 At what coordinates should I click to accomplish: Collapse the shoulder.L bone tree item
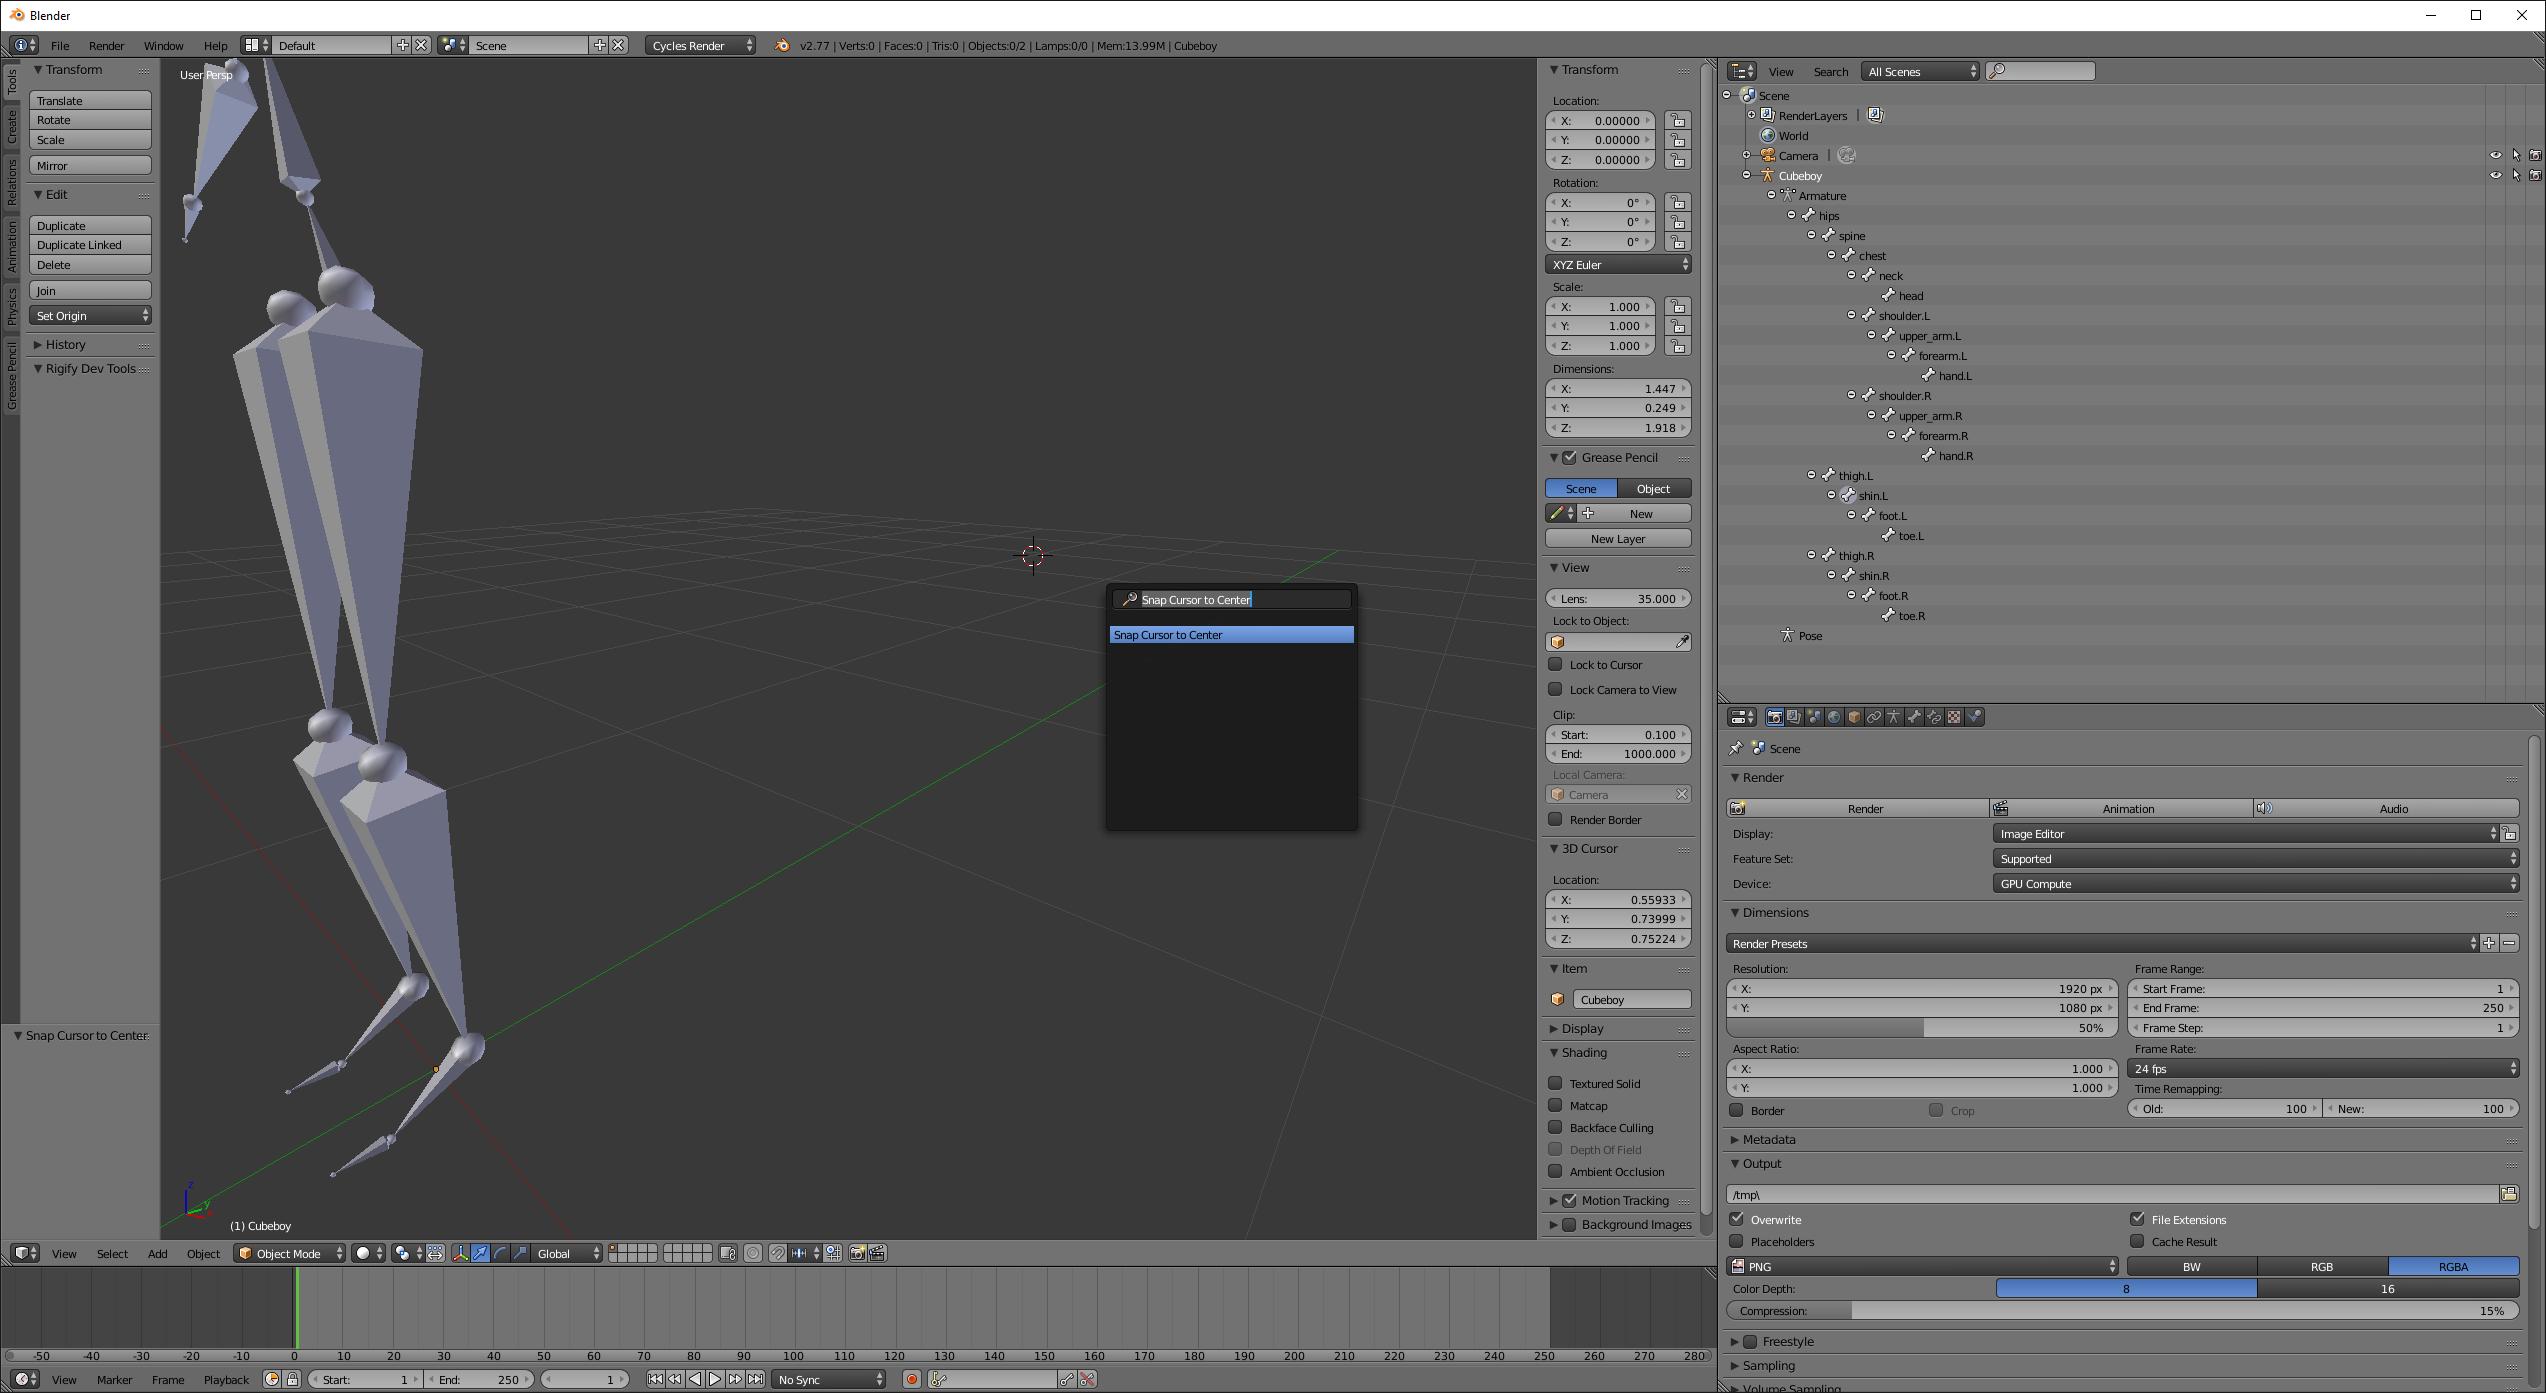point(1851,315)
